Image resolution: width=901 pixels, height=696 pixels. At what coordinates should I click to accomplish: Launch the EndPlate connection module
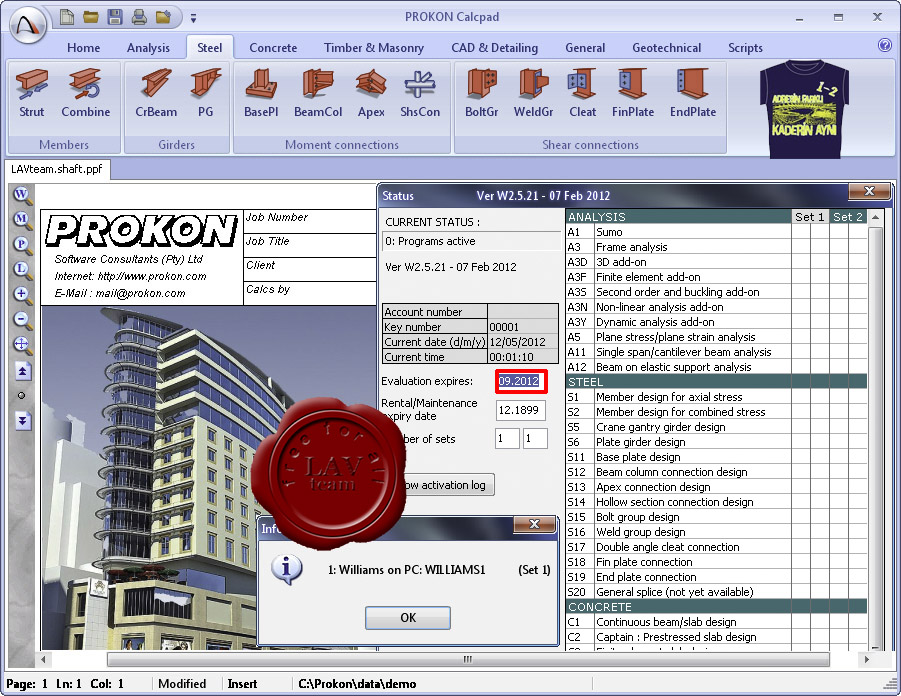tap(692, 93)
